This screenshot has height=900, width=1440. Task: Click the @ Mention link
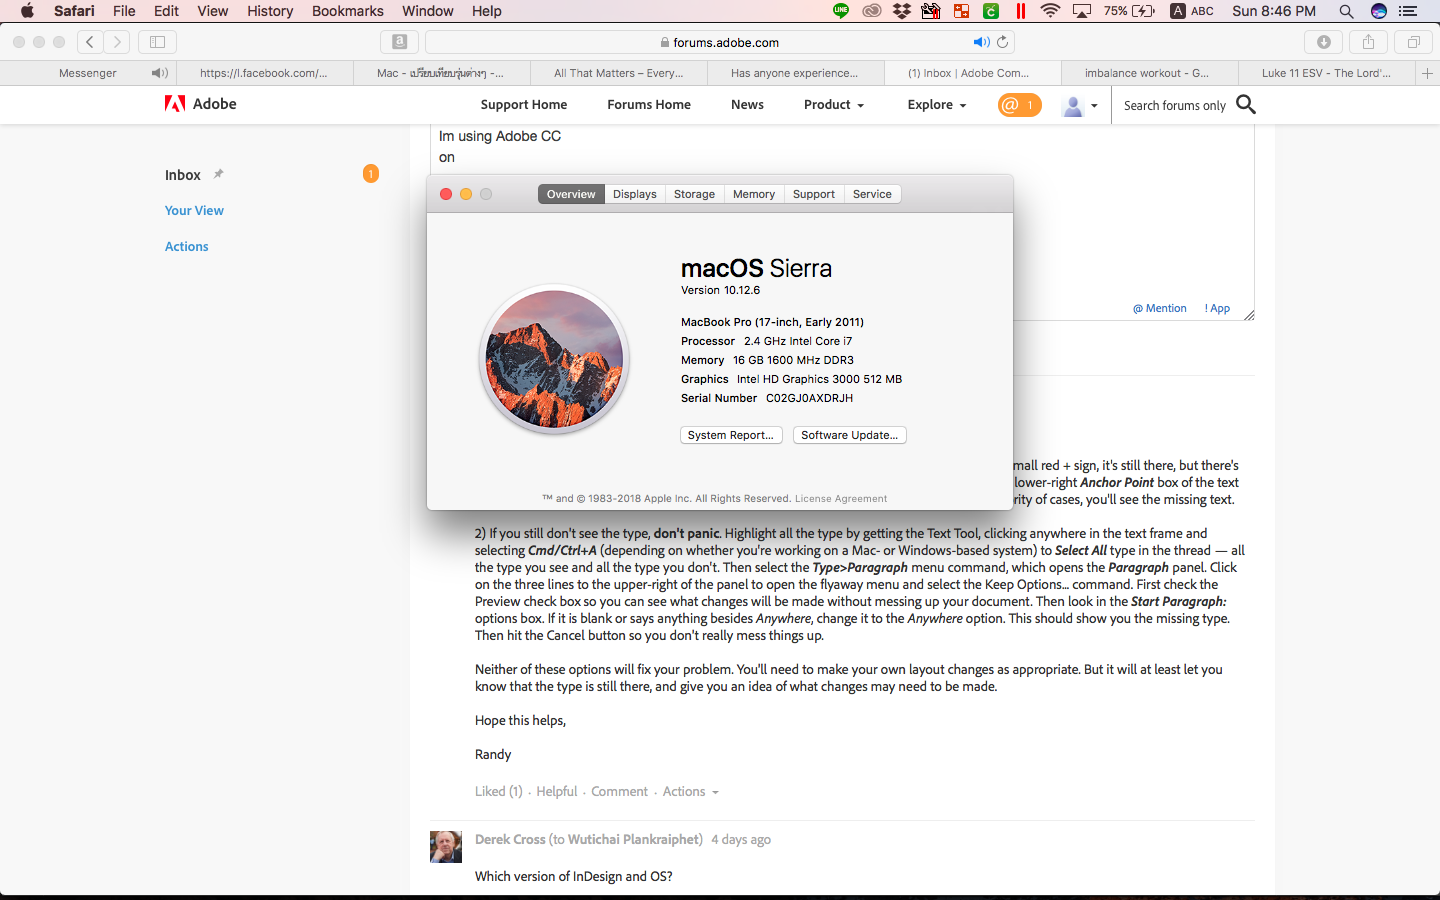coord(1159,308)
